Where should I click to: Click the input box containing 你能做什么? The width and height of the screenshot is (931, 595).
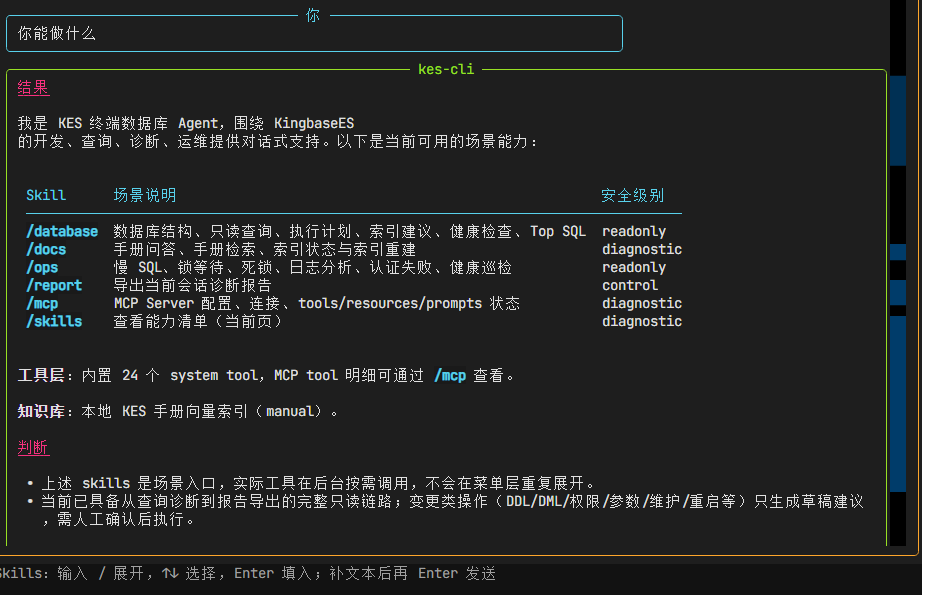pos(314,34)
